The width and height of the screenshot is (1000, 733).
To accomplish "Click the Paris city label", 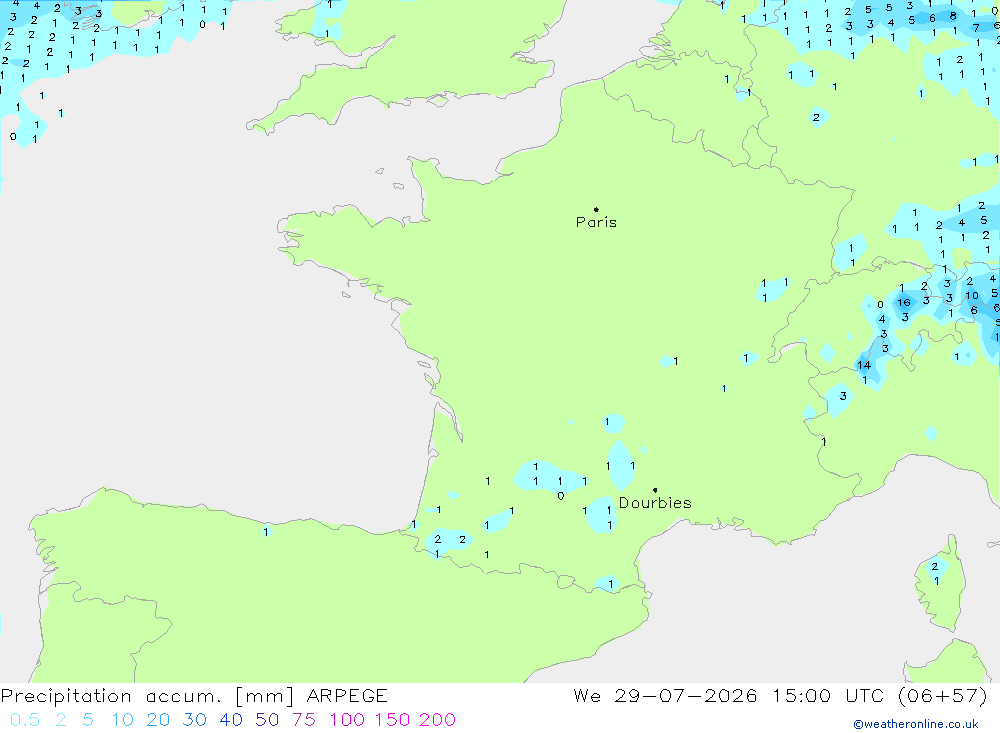I will 596,223.
